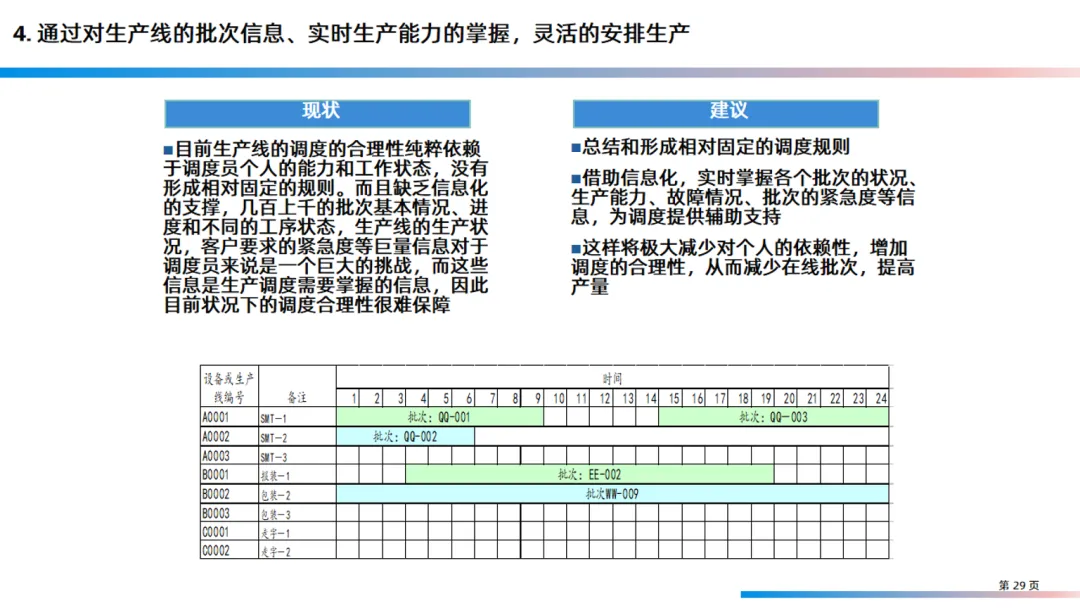Click the remark cell in row B0001
The width and height of the screenshot is (1080, 608).
tap(297, 474)
